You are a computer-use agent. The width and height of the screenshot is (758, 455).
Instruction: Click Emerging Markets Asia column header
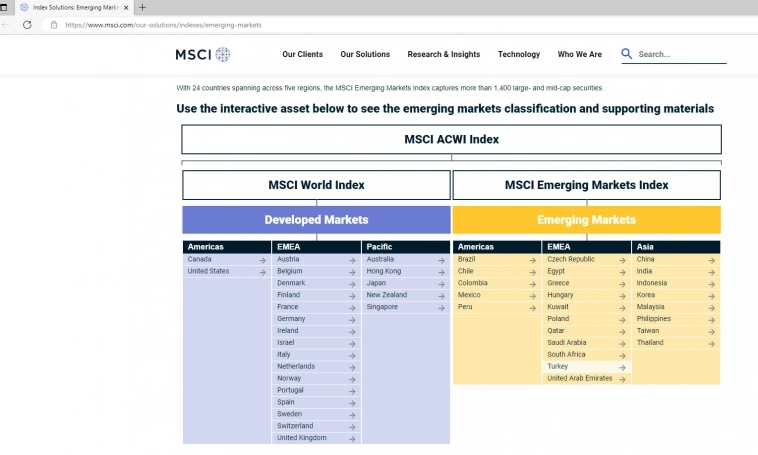[x=676, y=247]
